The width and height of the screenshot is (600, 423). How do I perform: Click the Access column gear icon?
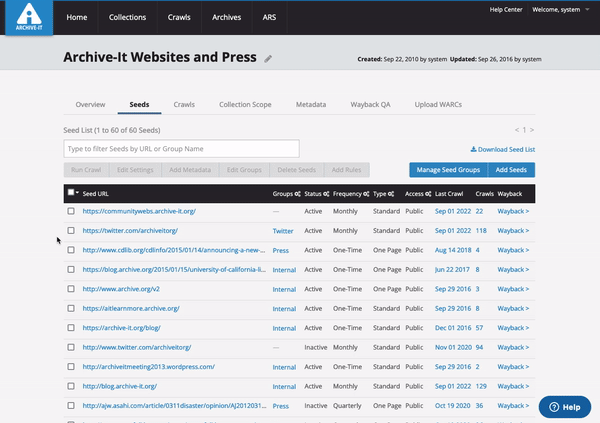[x=428, y=193]
